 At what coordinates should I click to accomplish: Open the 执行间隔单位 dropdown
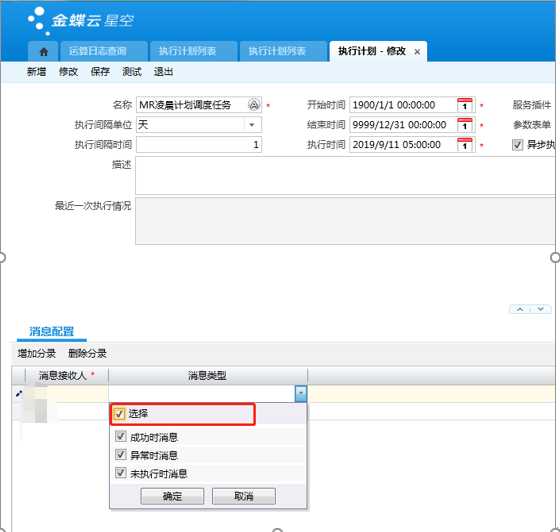pyautogui.click(x=252, y=125)
